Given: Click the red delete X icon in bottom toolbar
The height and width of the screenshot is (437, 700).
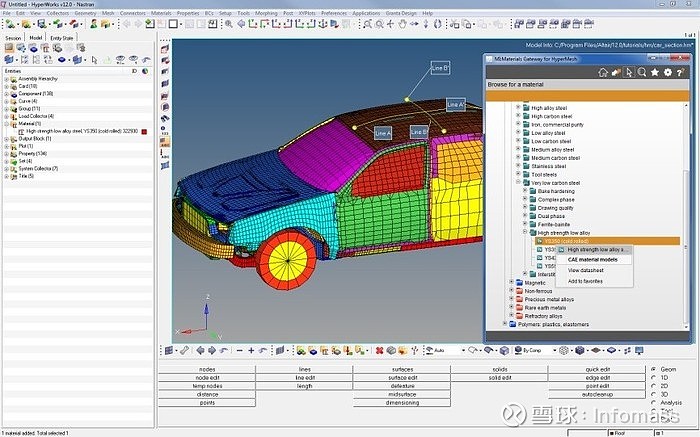Looking at the screenshot, I should [x=377, y=351].
